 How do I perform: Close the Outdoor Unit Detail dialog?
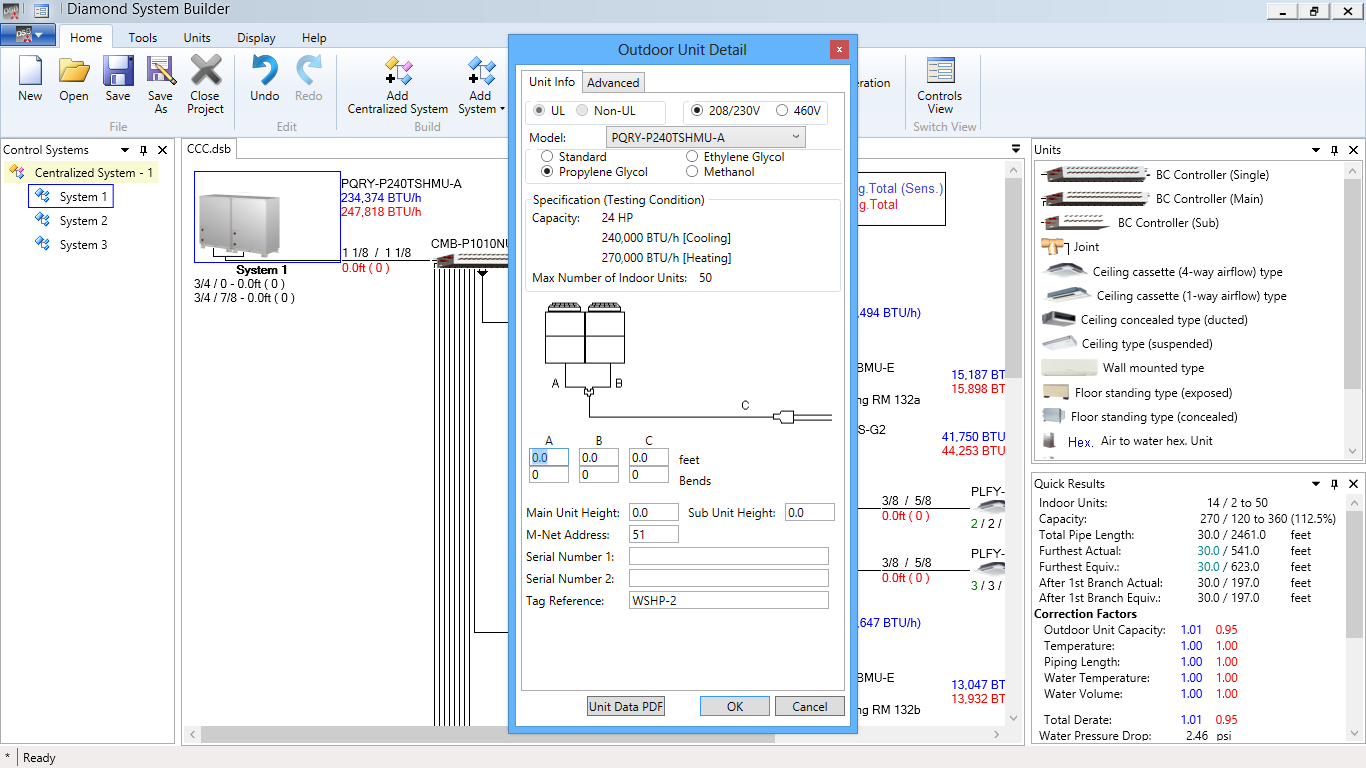tap(840, 49)
